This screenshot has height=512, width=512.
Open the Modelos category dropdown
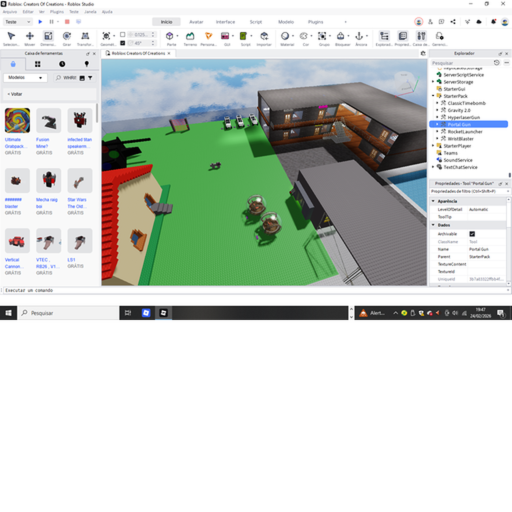[25, 78]
